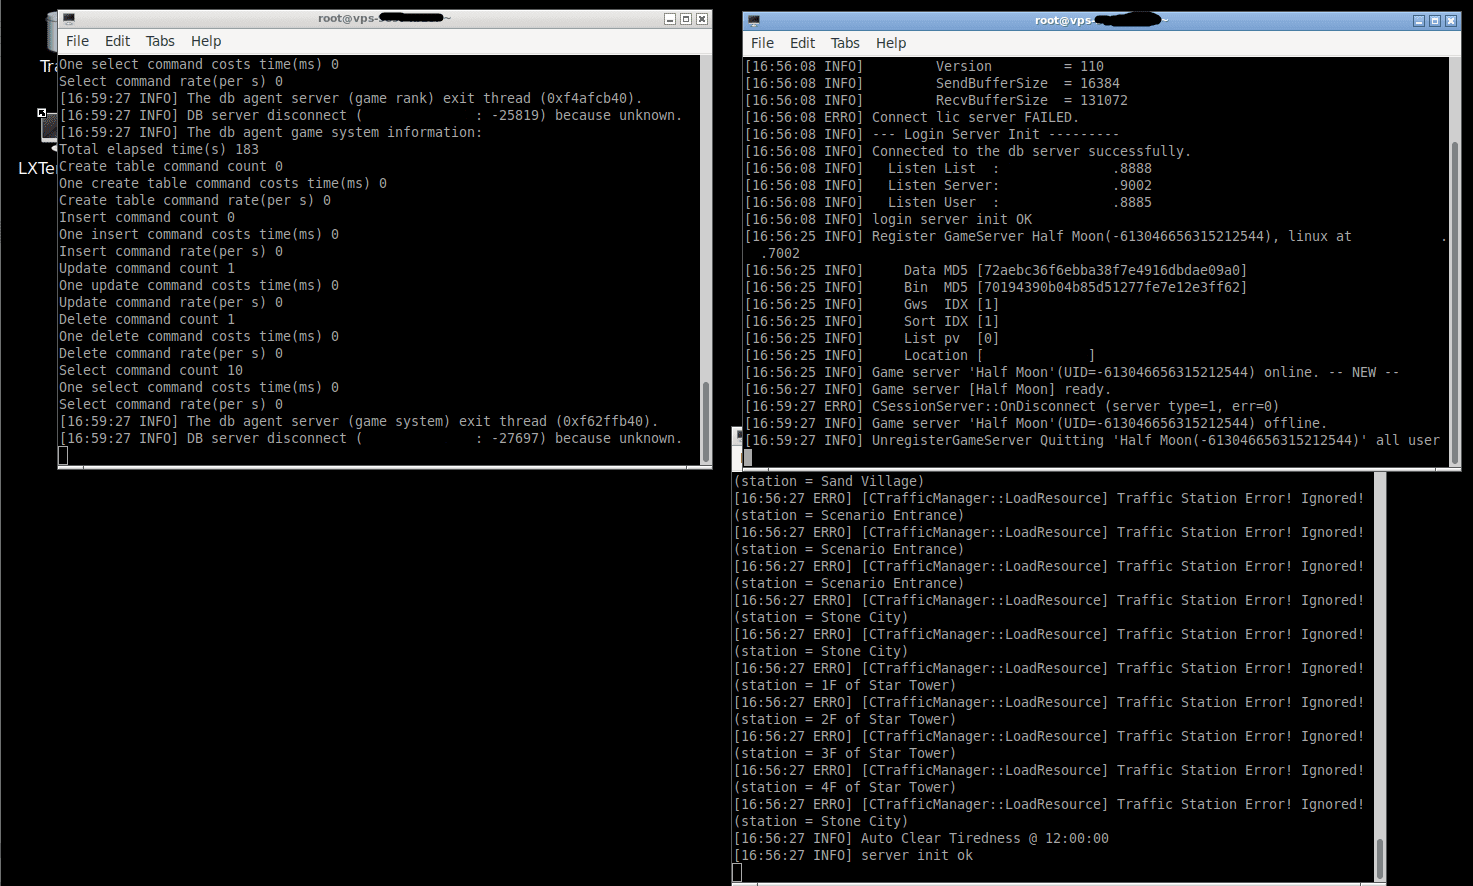Click 'Sort IDX [1]' line

click(872, 321)
